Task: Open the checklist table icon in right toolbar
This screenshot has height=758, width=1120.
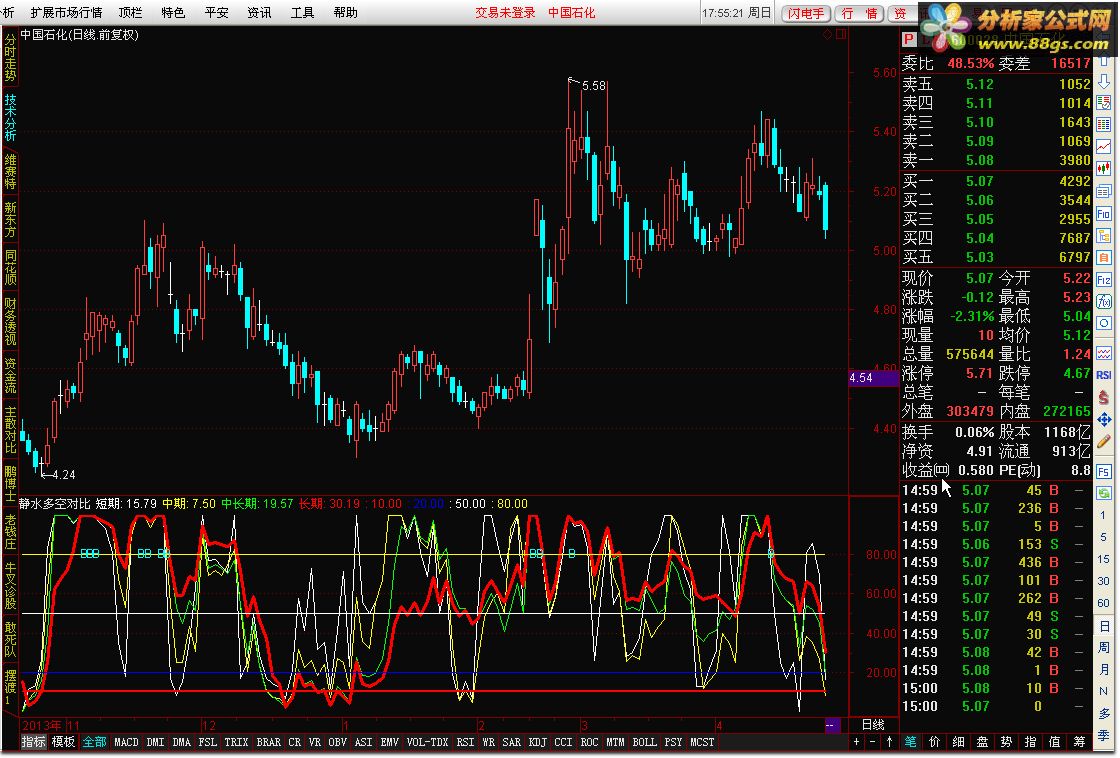Action: tap(1104, 104)
